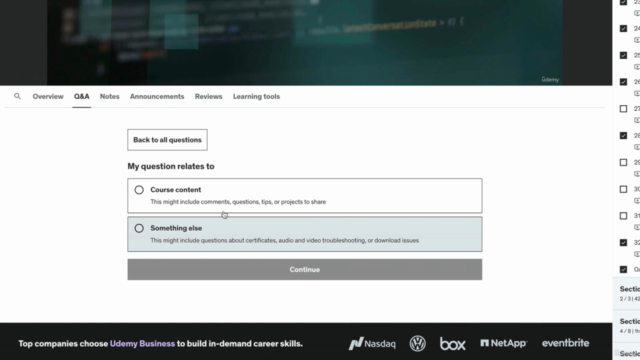Switch to the Overview tab
The image size is (640, 360).
tap(48, 96)
